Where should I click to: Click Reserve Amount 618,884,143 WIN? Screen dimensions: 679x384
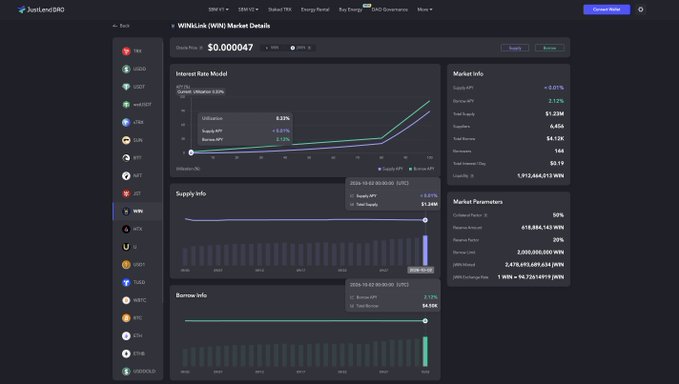click(x=543, y=227)
